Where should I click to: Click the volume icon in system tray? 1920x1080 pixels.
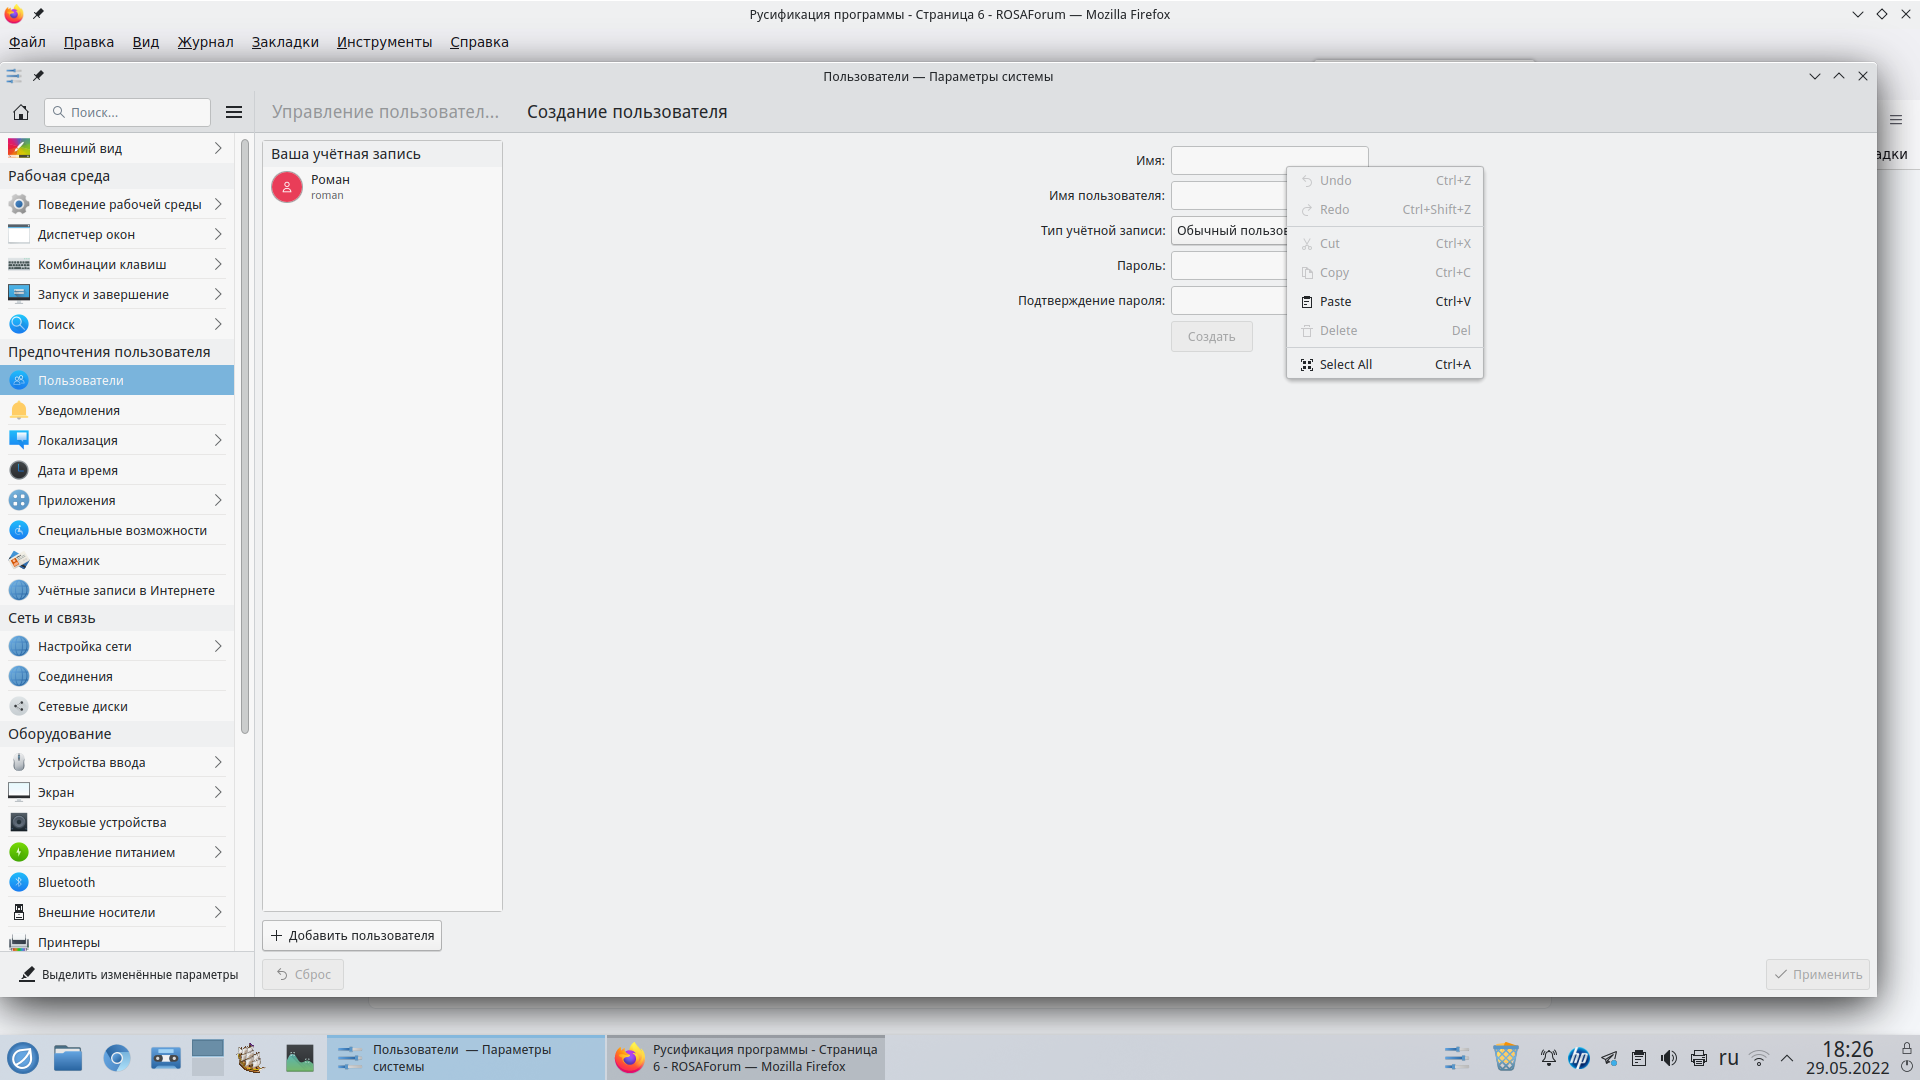tap(1669, 1058)
